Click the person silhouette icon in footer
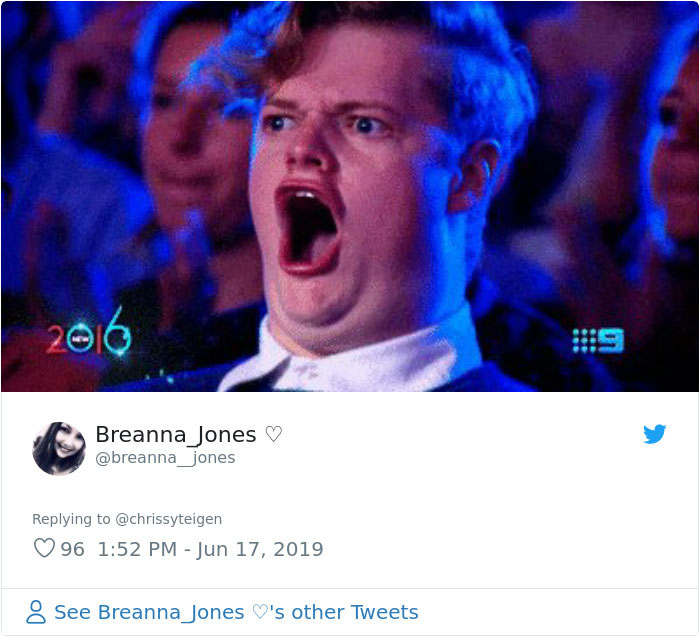 36,612
